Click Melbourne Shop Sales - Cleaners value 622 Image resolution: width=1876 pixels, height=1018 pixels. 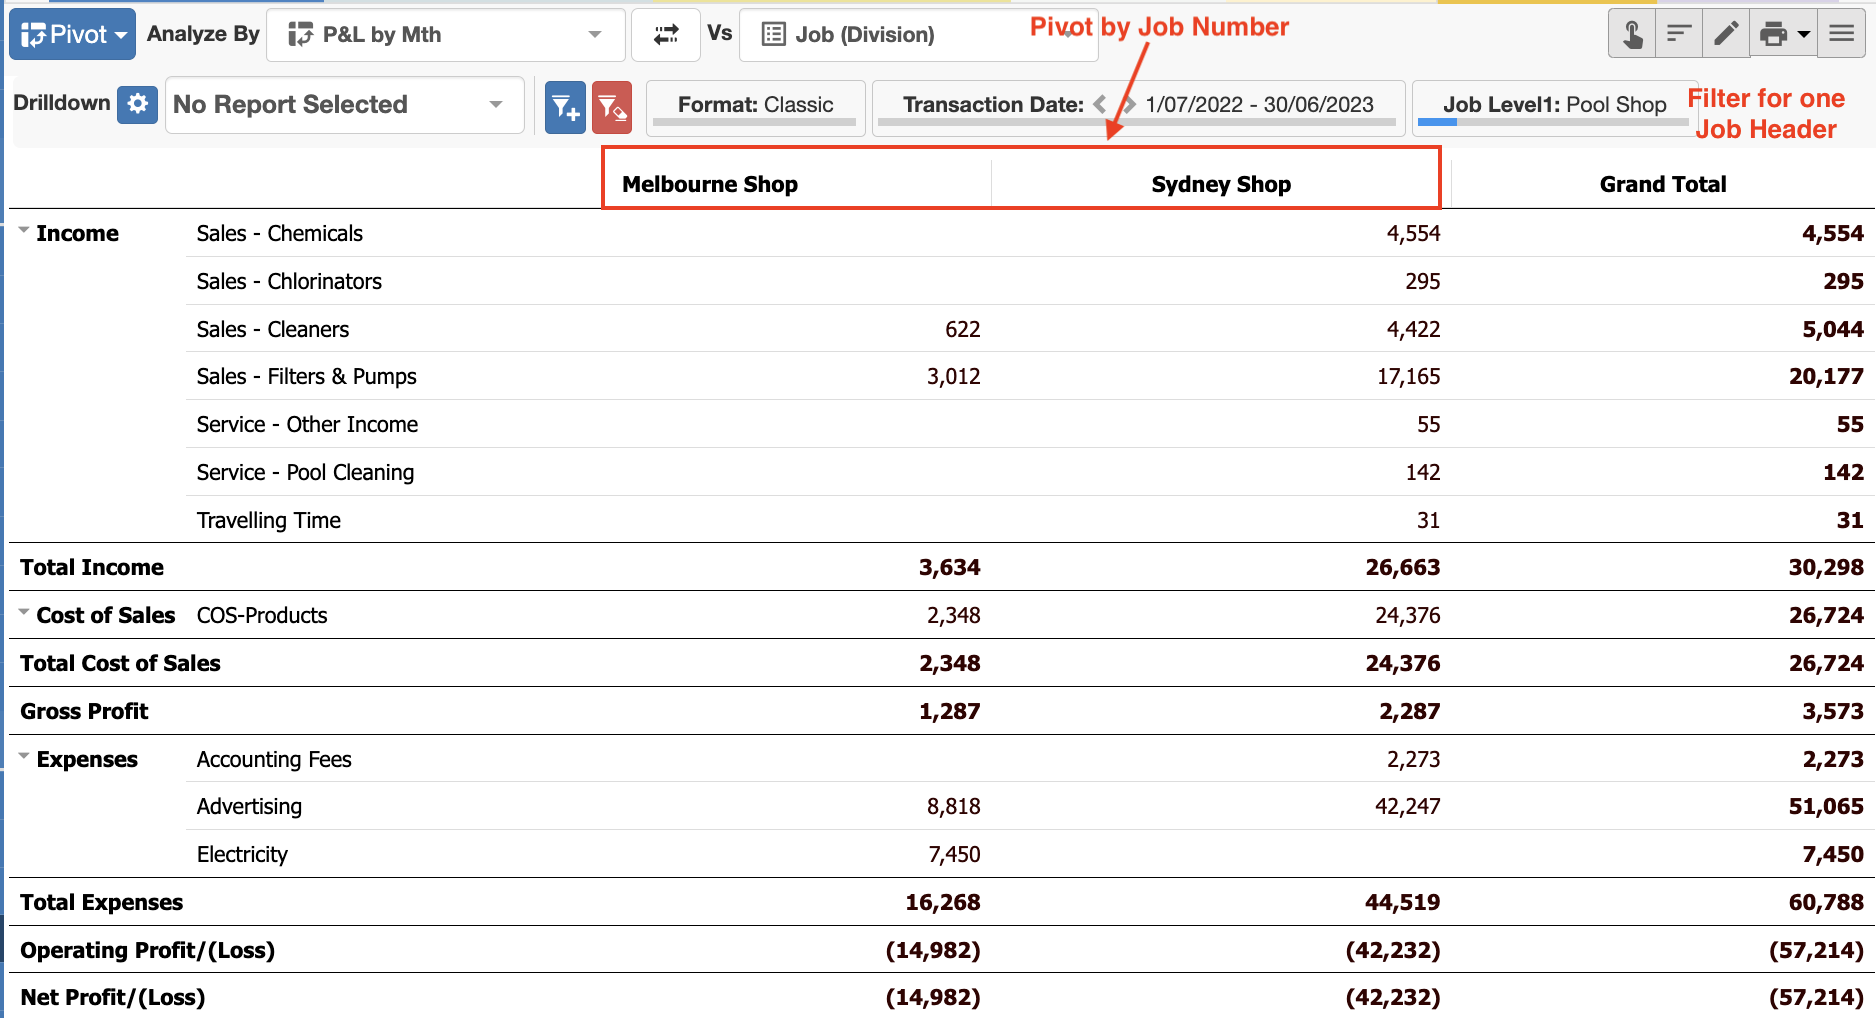[962, 329]
